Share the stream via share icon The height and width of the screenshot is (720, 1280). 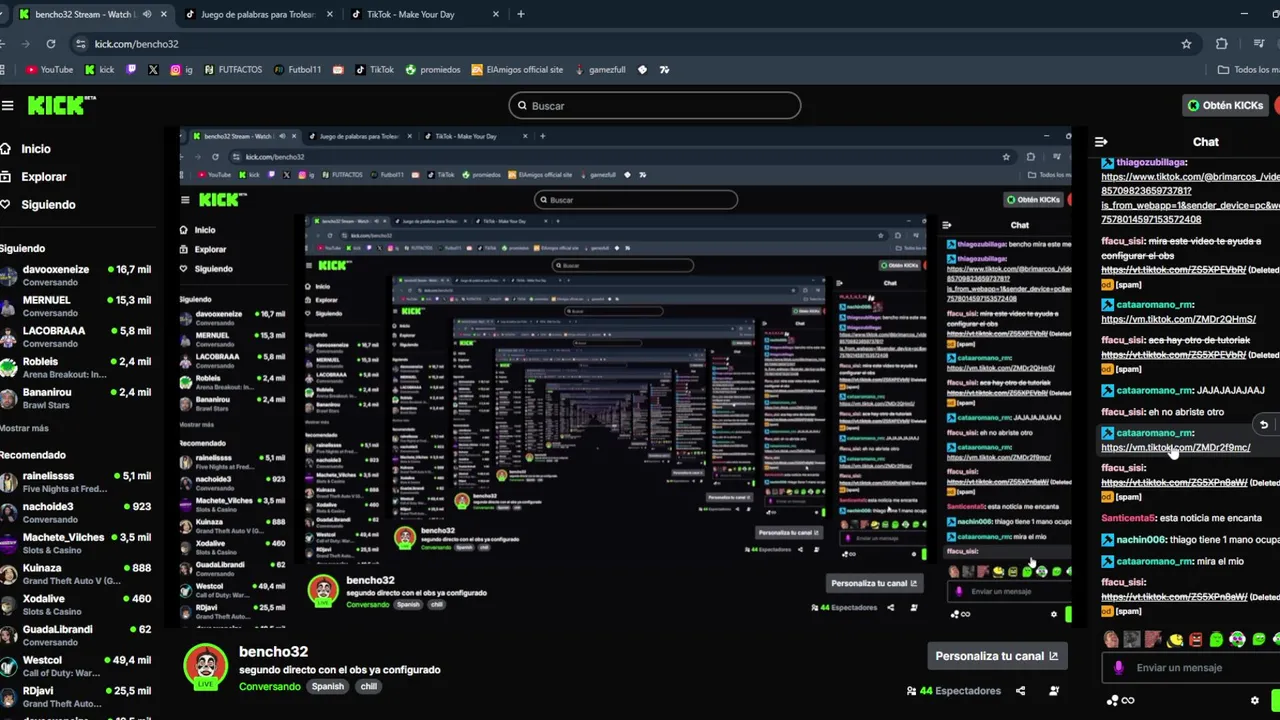pyautogui.click(x=1020, y=691)
